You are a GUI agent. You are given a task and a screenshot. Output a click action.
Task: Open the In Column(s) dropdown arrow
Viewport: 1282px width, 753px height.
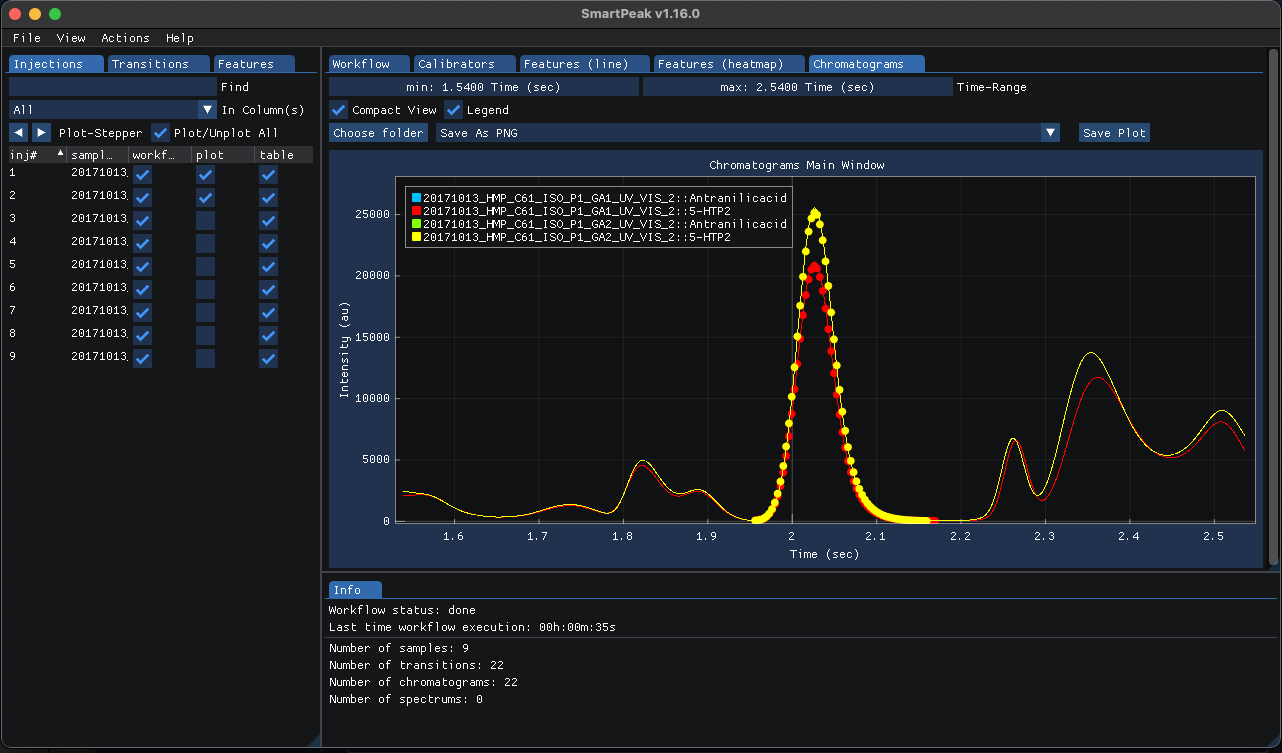(207, 110)
